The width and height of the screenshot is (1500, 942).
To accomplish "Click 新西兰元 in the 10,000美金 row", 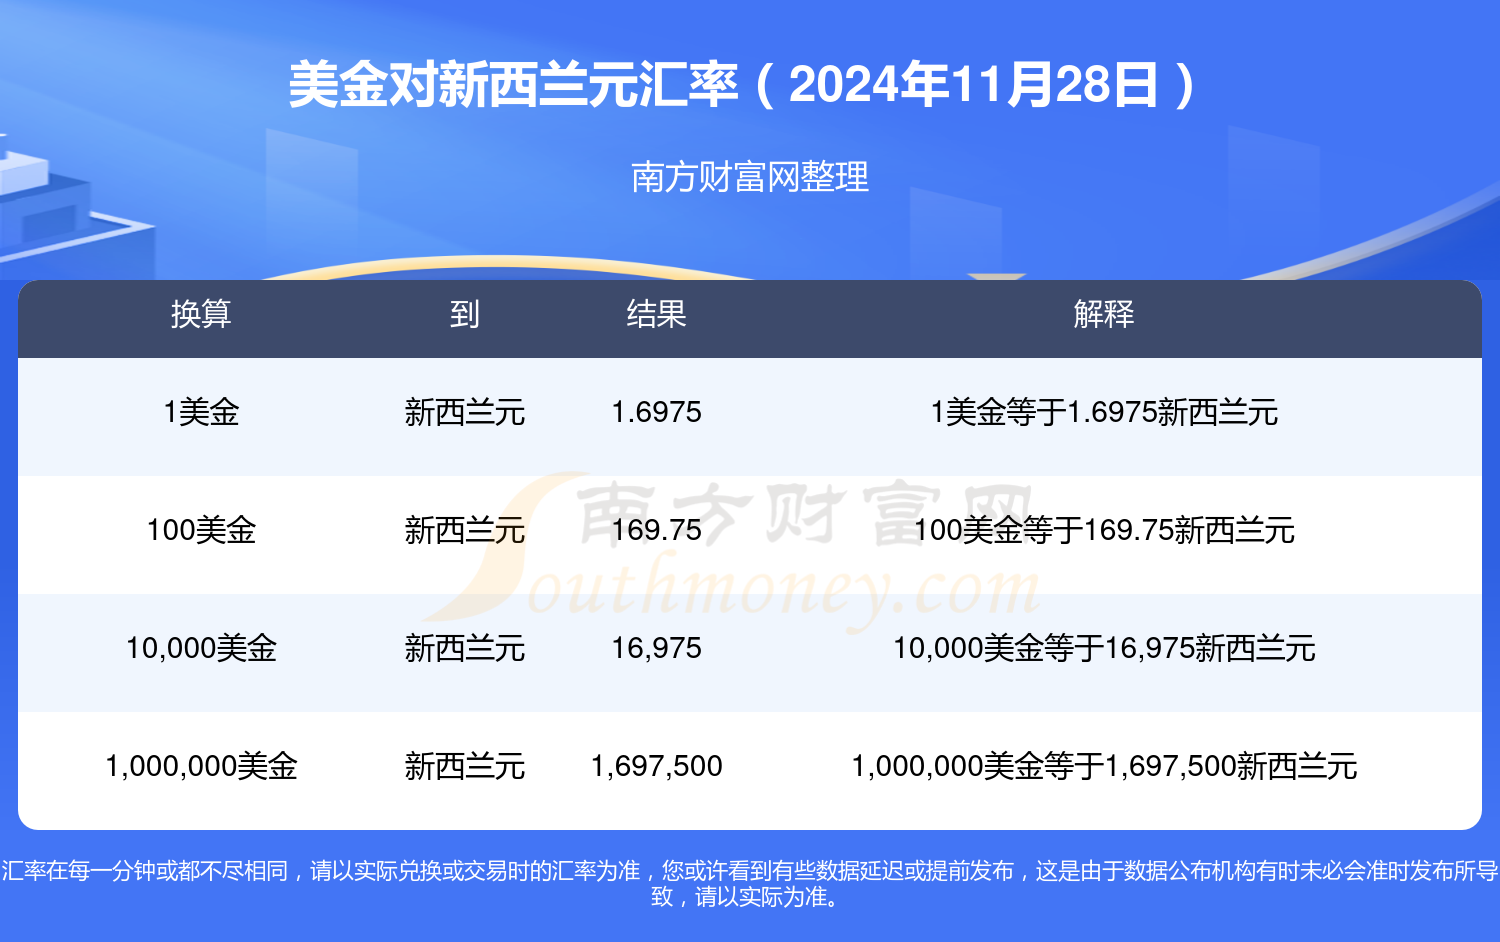I will [464, 648].
